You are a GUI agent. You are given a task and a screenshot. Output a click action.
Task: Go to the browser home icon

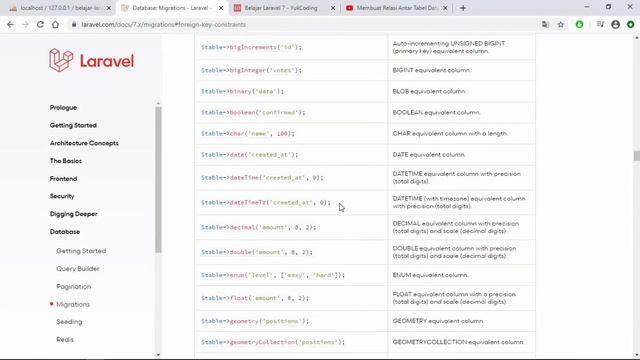click(55, 24)
